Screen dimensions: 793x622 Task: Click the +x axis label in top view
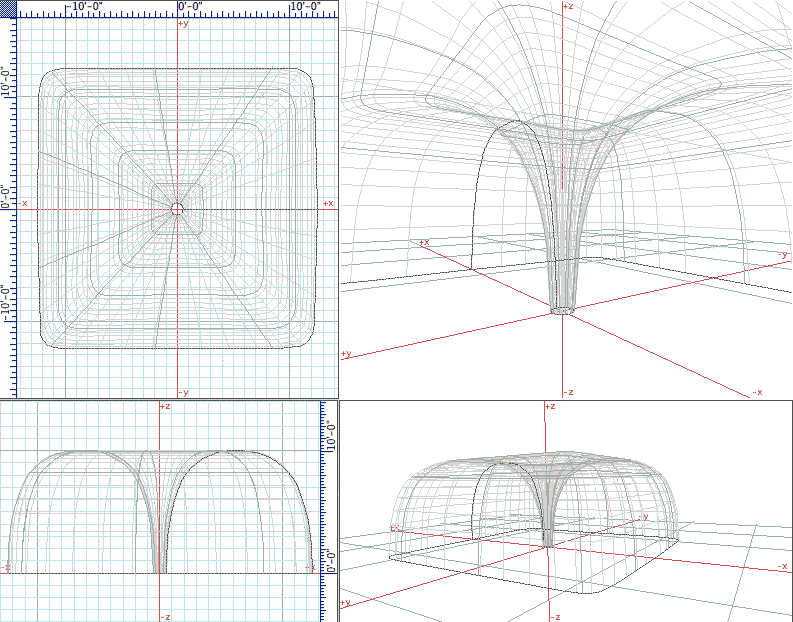[x=327, y=203]
